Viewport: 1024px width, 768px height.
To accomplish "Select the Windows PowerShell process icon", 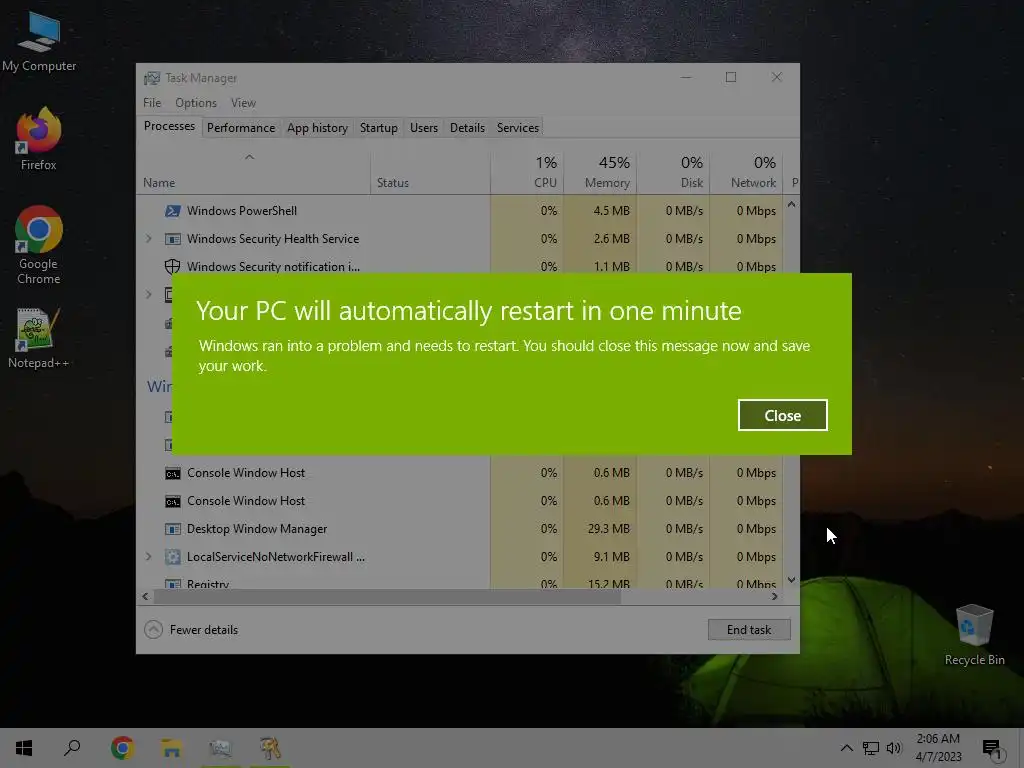I will pos(172,210).
